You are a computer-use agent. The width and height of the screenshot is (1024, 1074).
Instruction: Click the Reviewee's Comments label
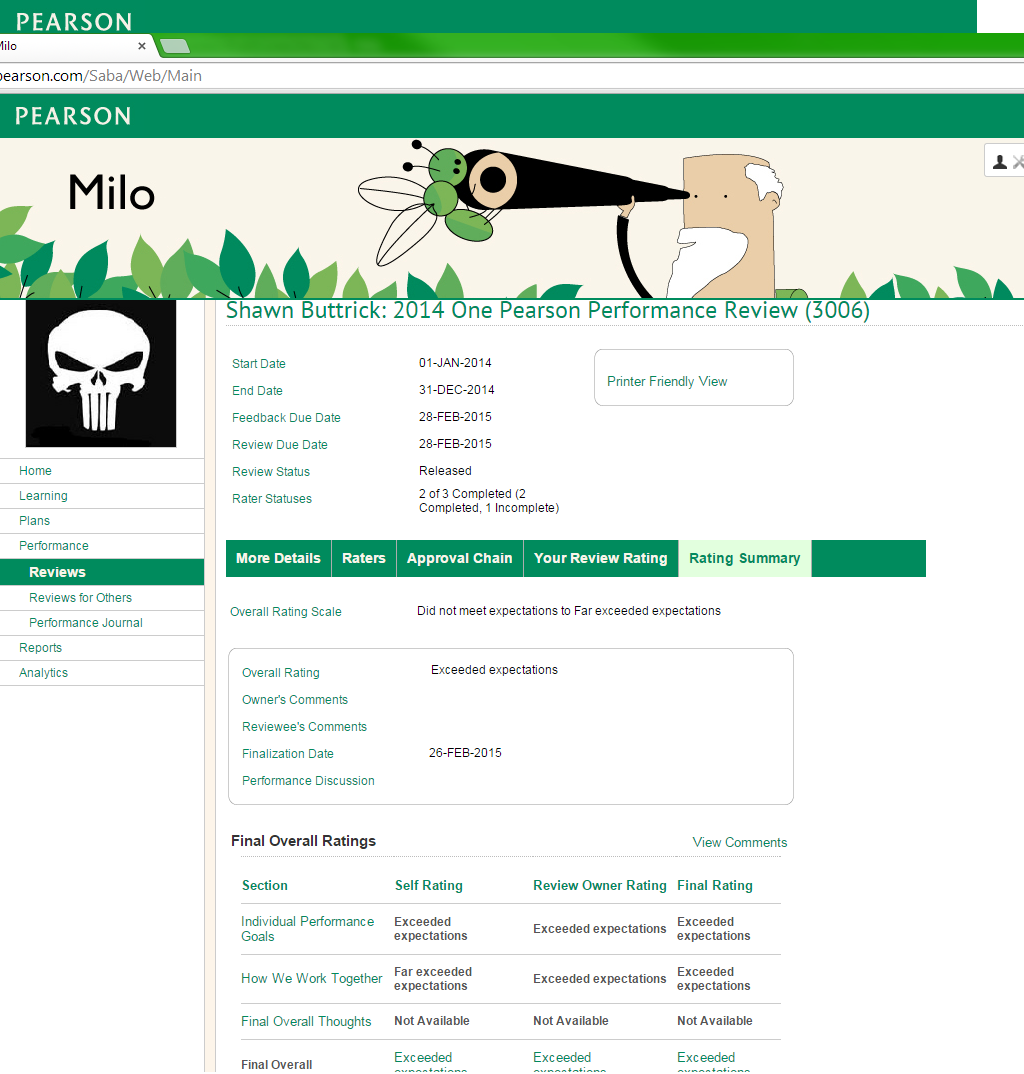click(305, 727)
